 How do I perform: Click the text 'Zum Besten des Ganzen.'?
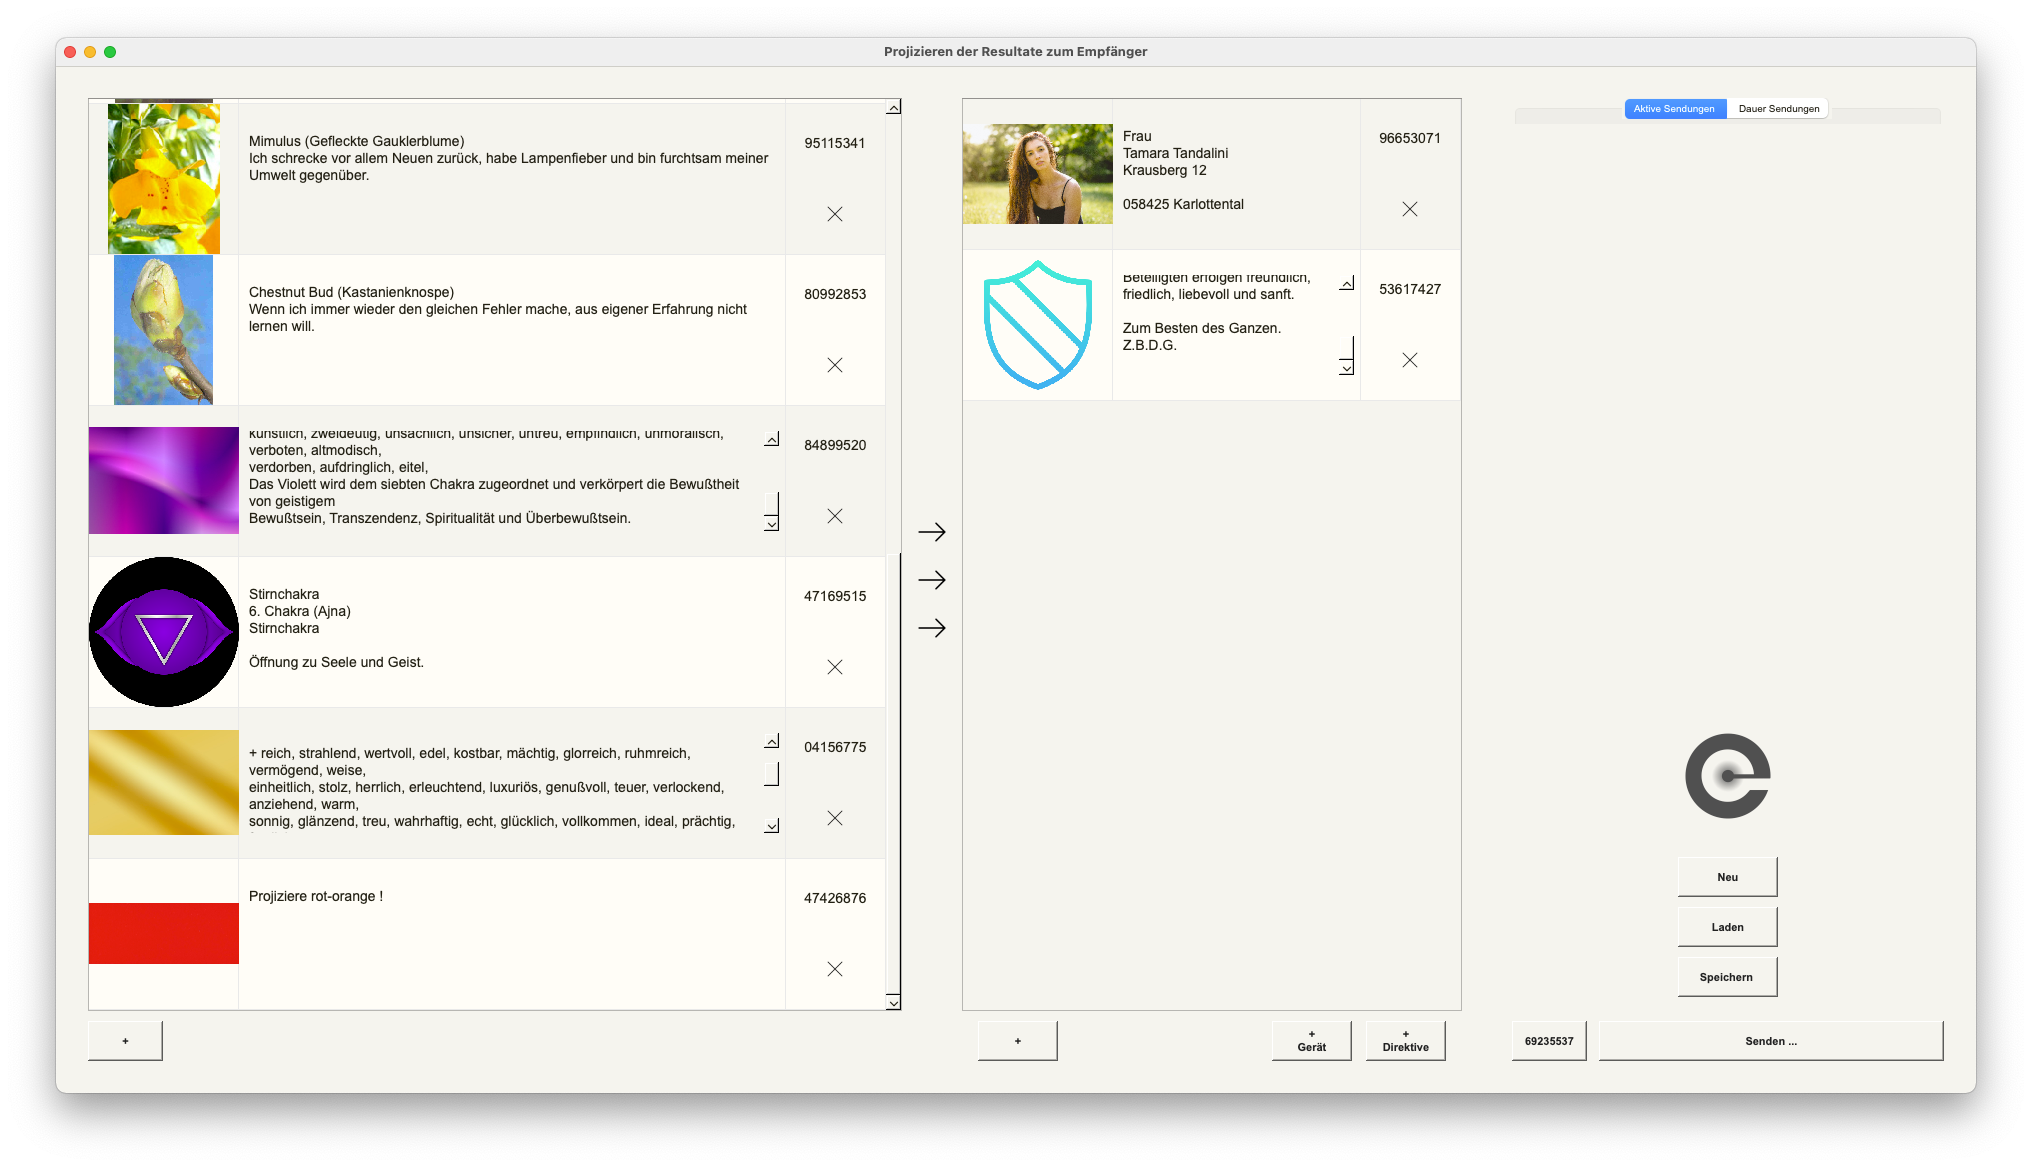pos(1202,328)
